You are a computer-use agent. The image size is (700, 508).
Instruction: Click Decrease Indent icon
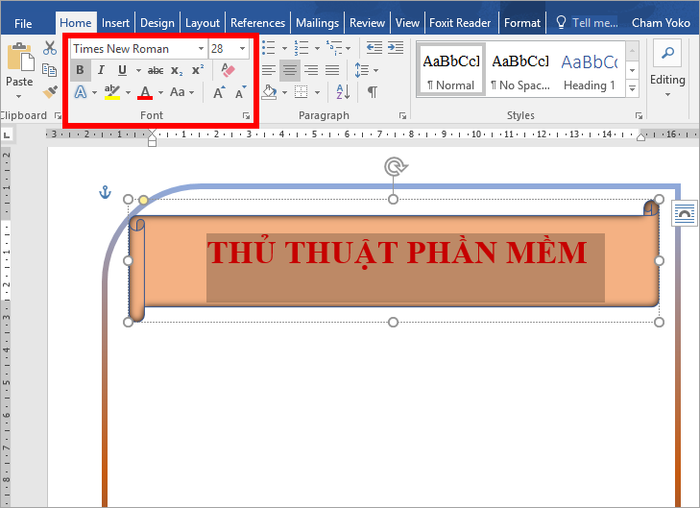[x=374, y=48]
